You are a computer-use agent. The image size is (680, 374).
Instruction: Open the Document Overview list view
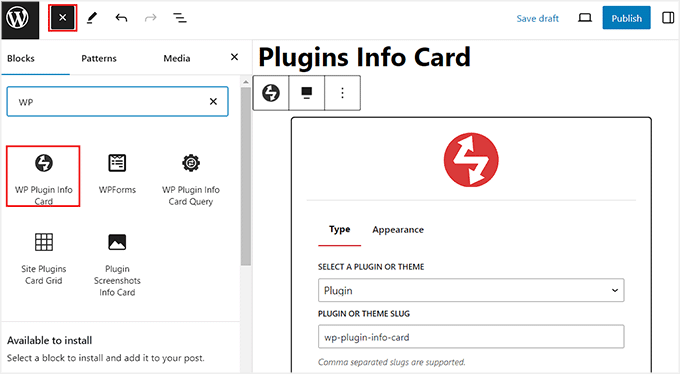click(x=180, y=18)
